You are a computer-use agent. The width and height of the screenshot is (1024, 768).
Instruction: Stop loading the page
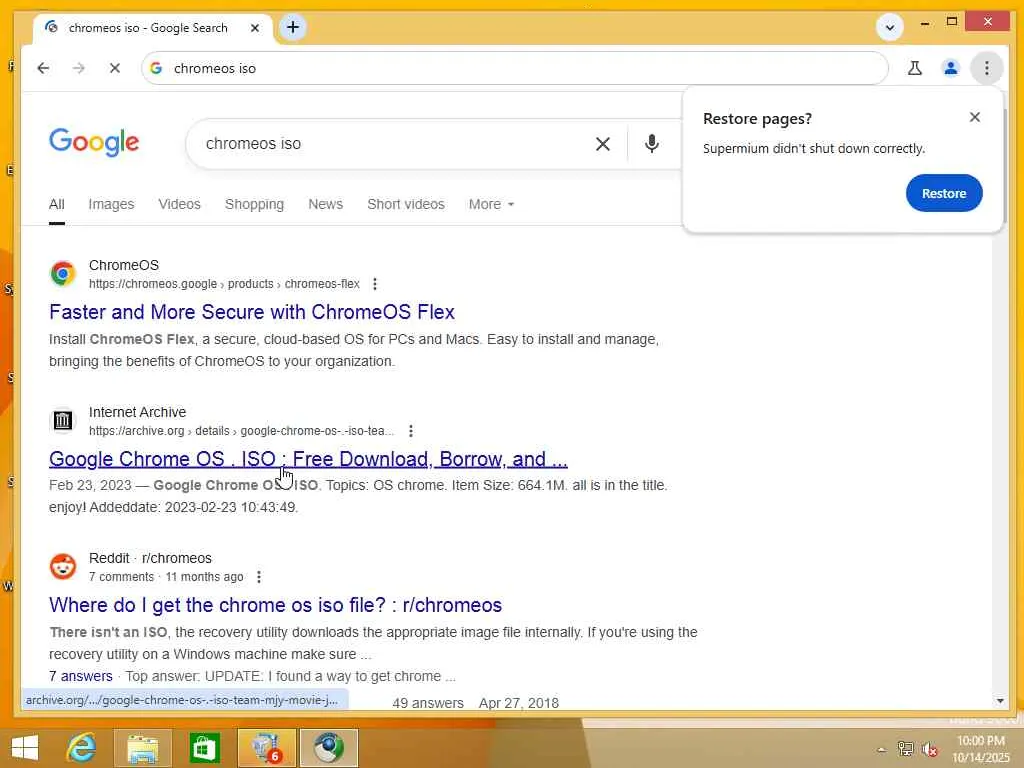click(115, 68)
